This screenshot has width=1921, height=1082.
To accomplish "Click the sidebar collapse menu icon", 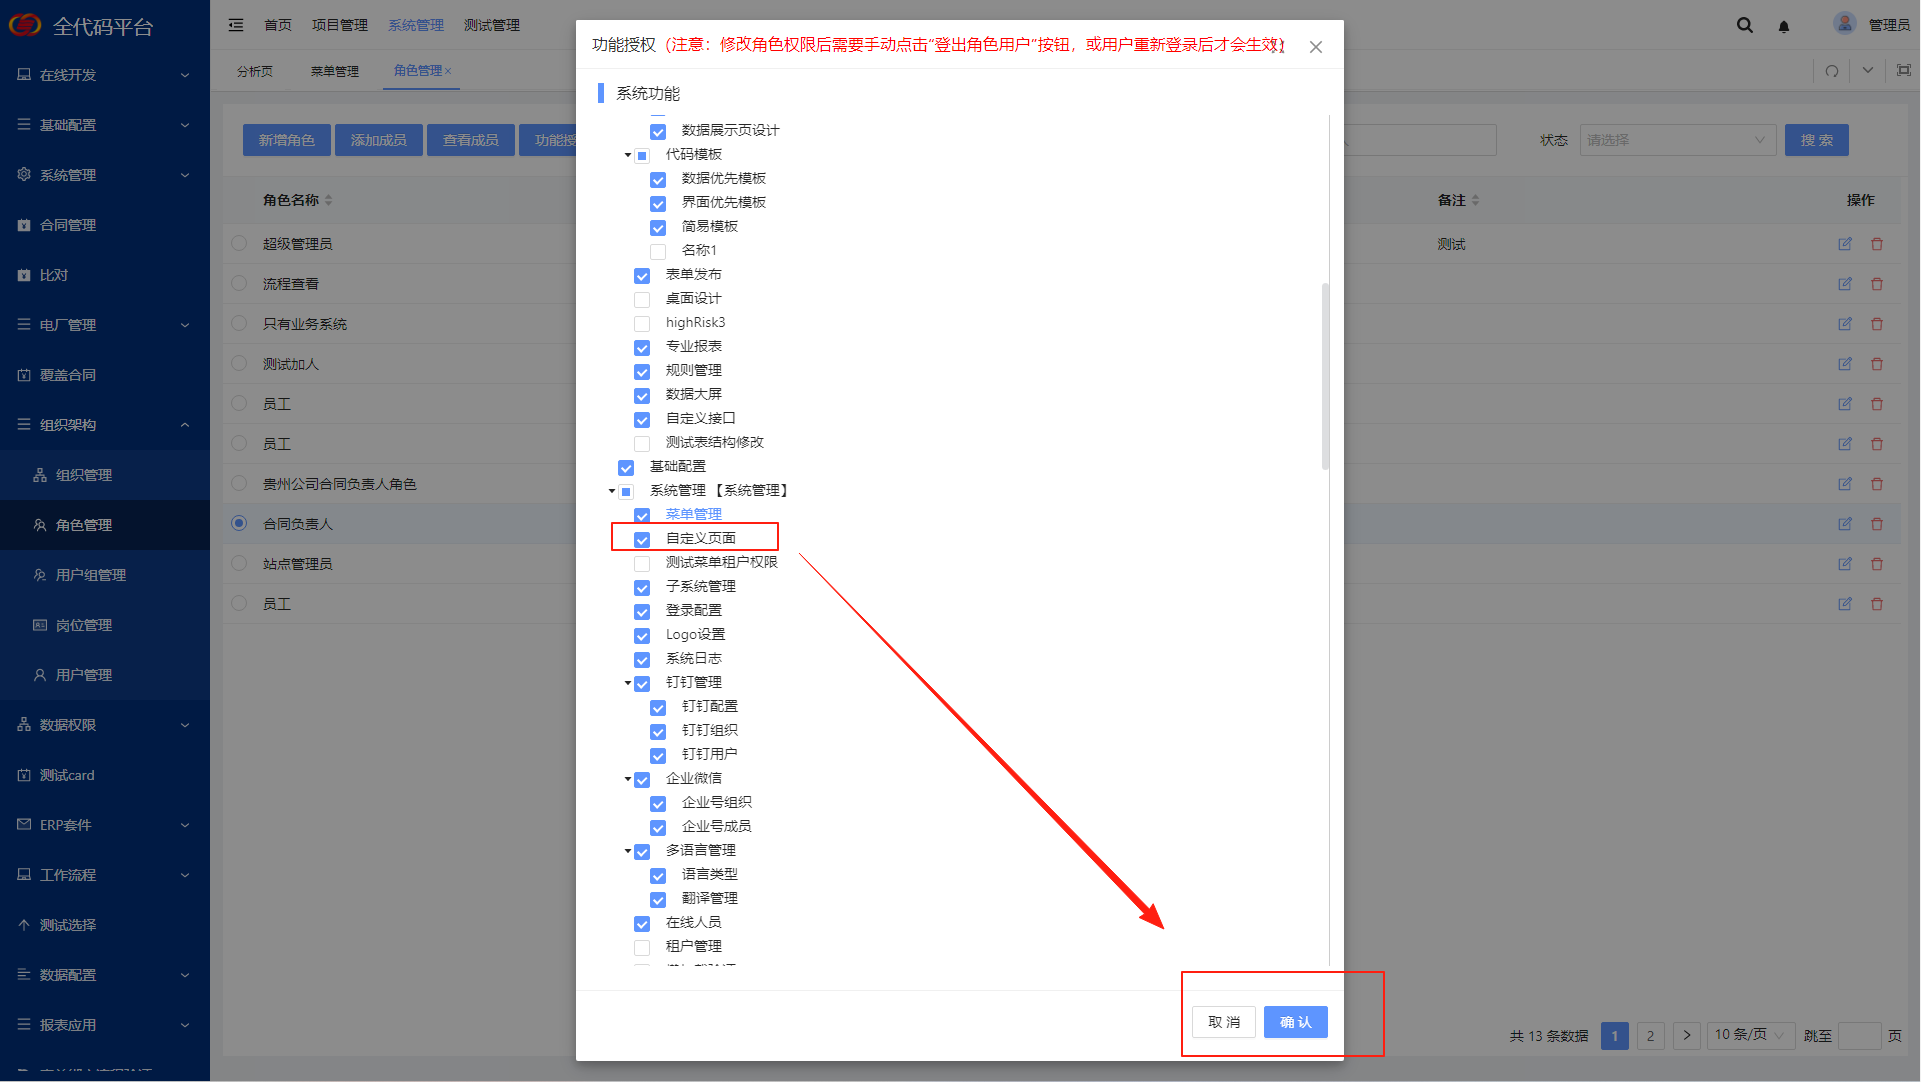I will [x=236, y=25].
